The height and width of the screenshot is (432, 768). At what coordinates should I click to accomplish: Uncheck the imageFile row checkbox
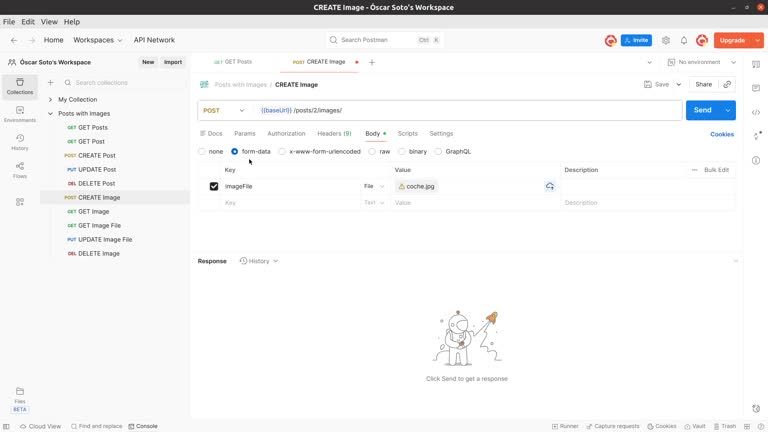tap(214, 186)
